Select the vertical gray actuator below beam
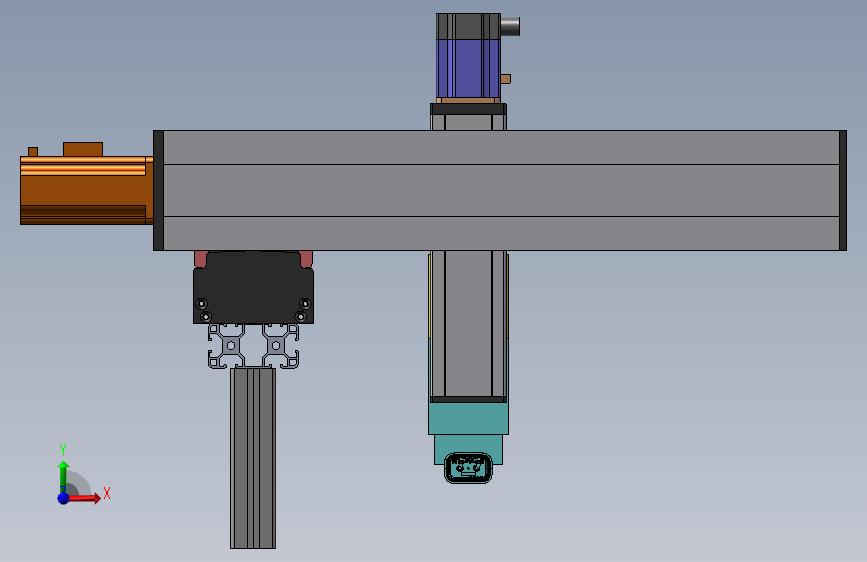Screen dimensions: 867x562 [x=468, y=325]
